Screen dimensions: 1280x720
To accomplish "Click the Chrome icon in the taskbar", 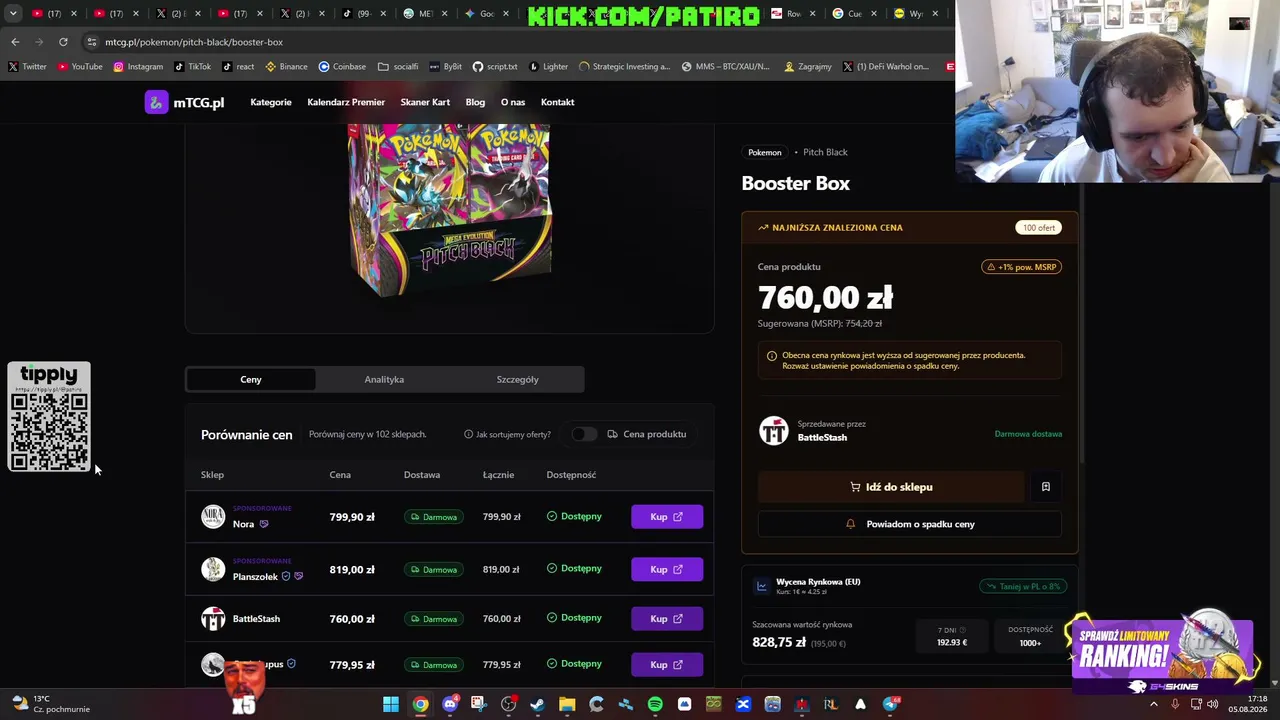I will [x=420, y=704].
